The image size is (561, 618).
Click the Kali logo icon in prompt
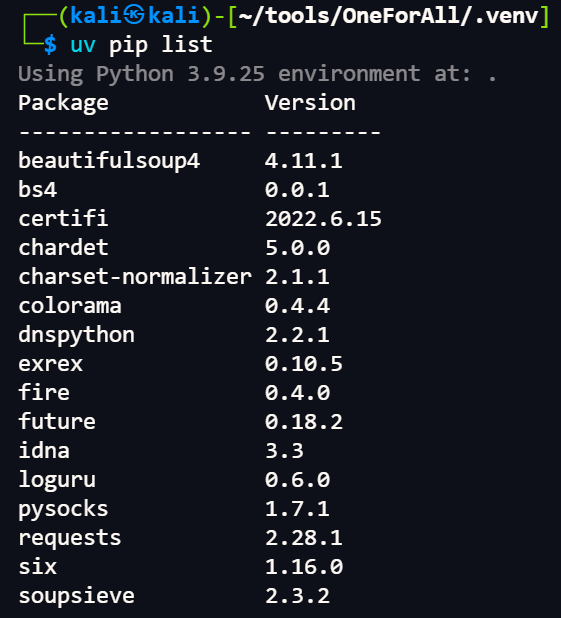click(x=134, y=15)
